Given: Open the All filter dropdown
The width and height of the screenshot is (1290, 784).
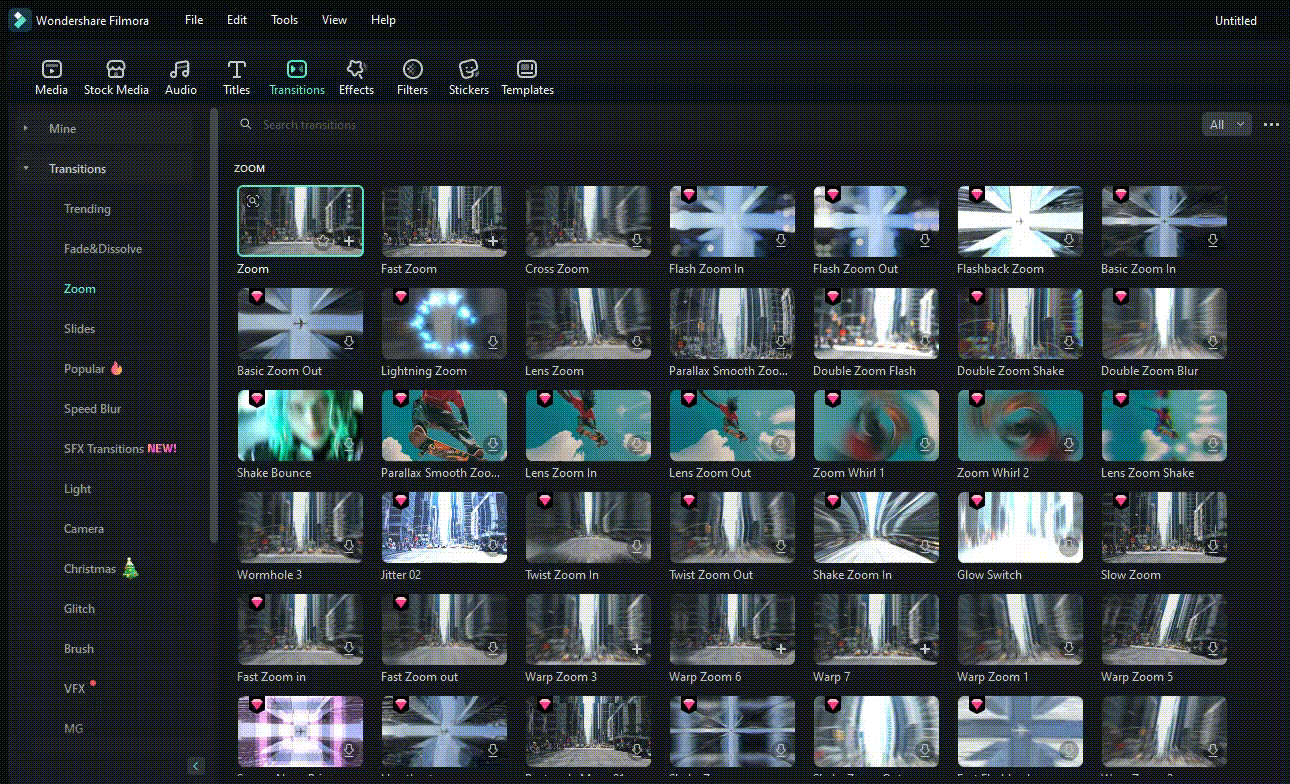Looking at the screenshot, I should coord(1226,125).
